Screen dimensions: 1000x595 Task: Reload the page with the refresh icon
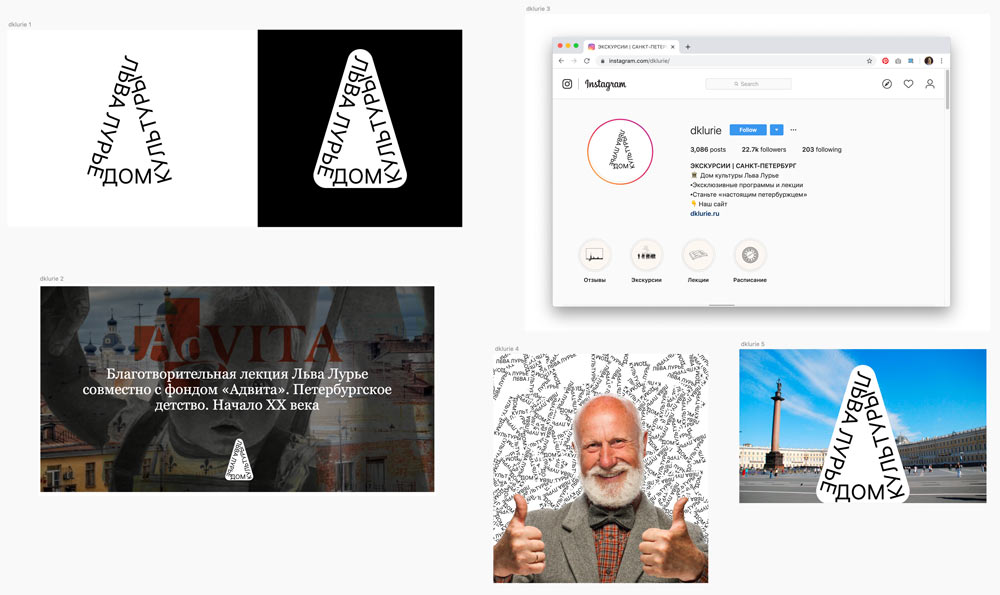[587, 61]
